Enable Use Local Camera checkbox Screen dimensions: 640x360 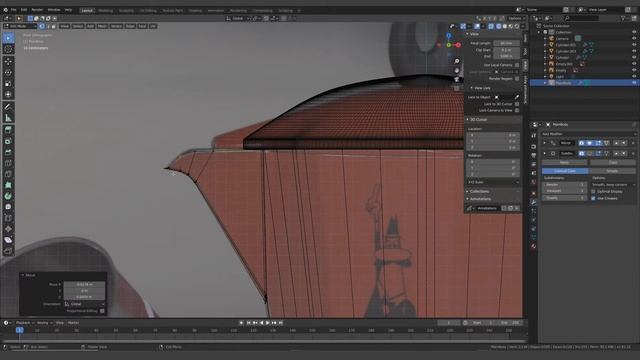517,65
